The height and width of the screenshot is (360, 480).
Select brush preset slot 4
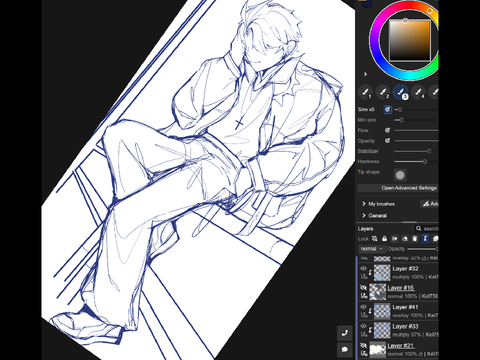tap(418, 92)
